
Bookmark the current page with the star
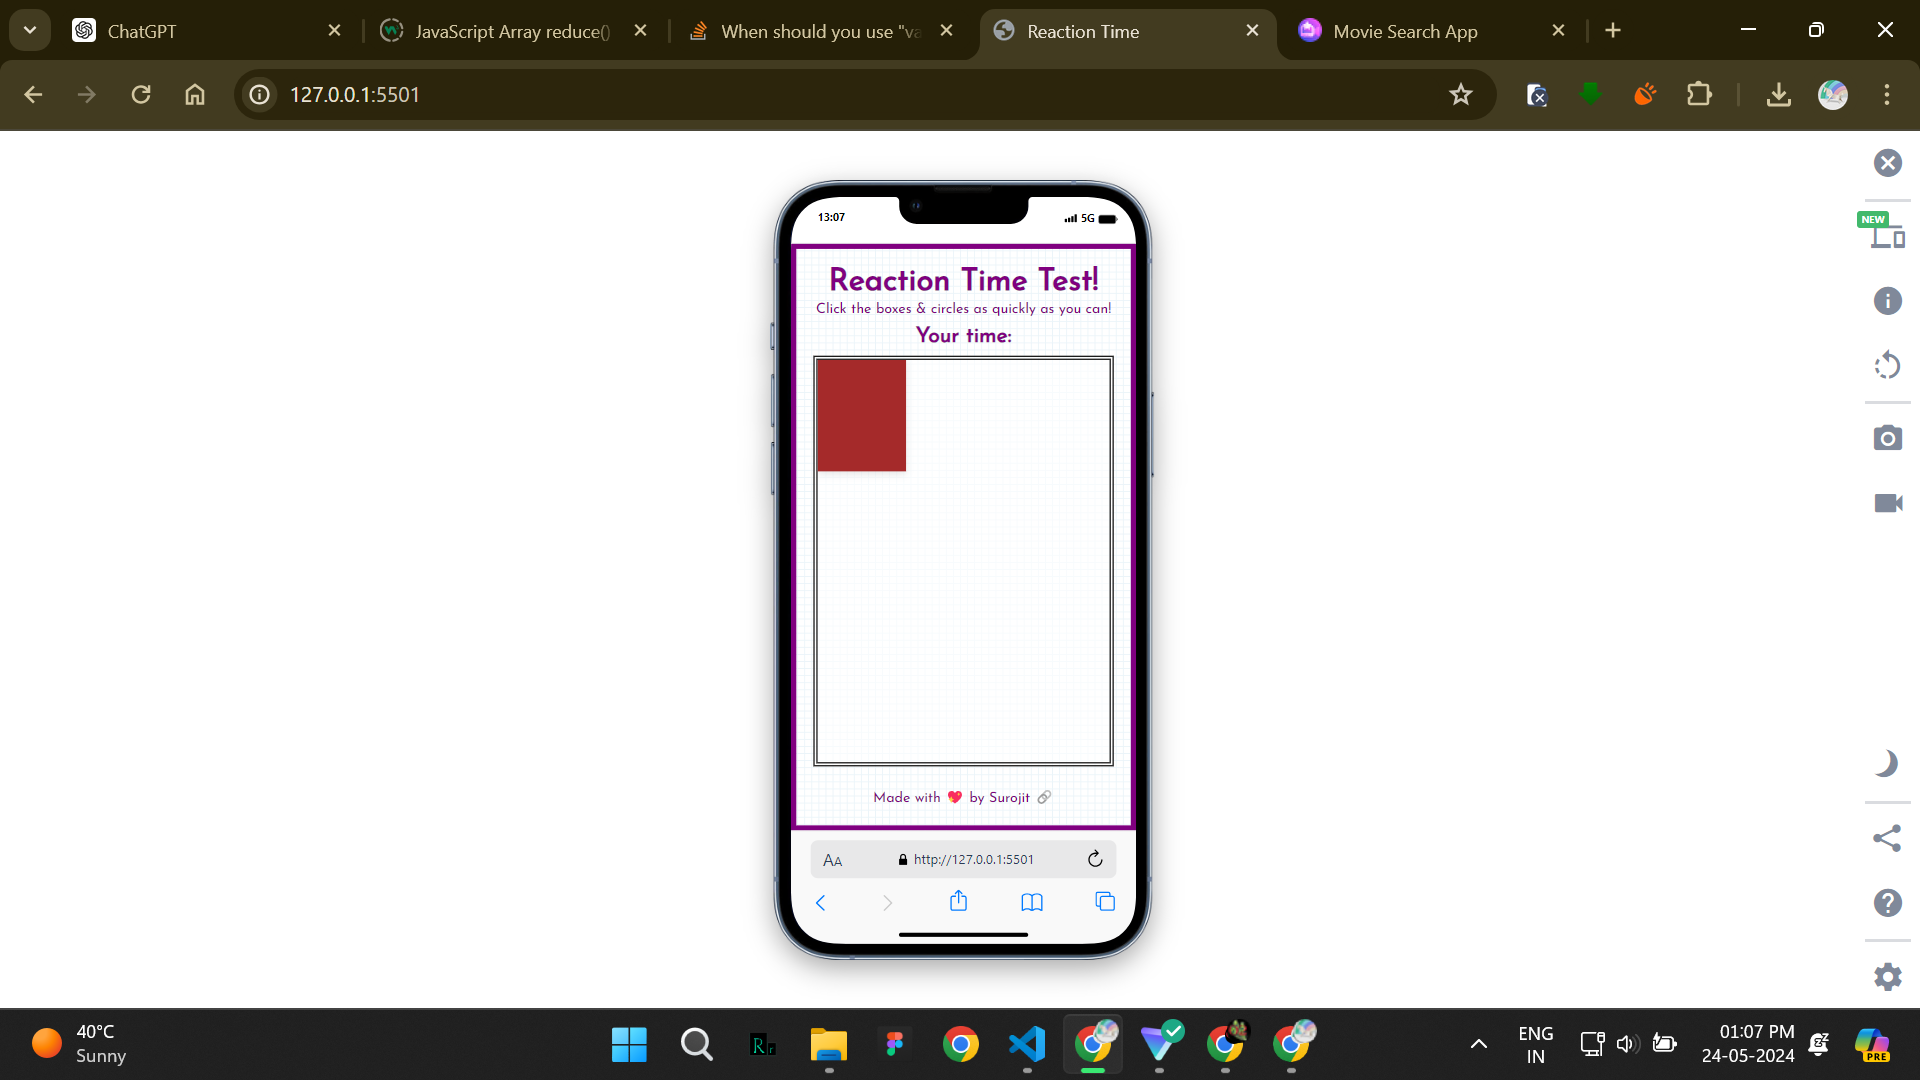pyautogui.click(x=1461, y=95)
